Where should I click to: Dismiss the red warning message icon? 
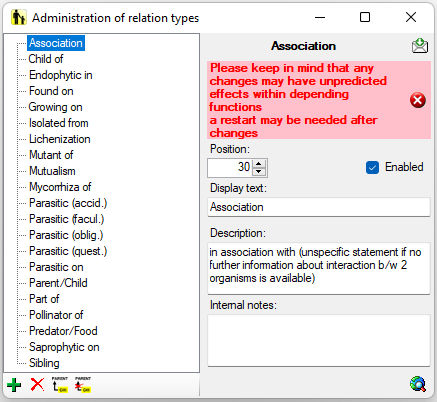point(418,100)
